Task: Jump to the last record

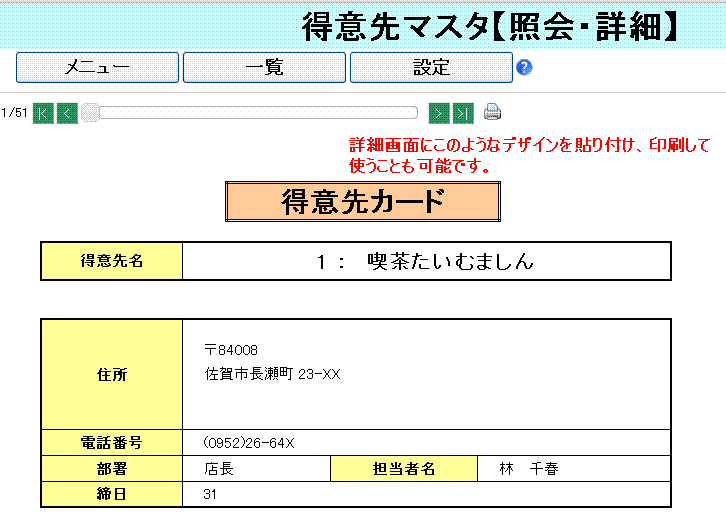Action: point(462,112)
